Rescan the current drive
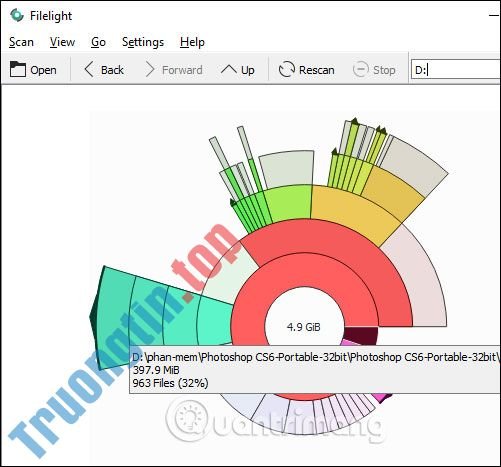This screenshot has width=501, height=467. point(306,70)
